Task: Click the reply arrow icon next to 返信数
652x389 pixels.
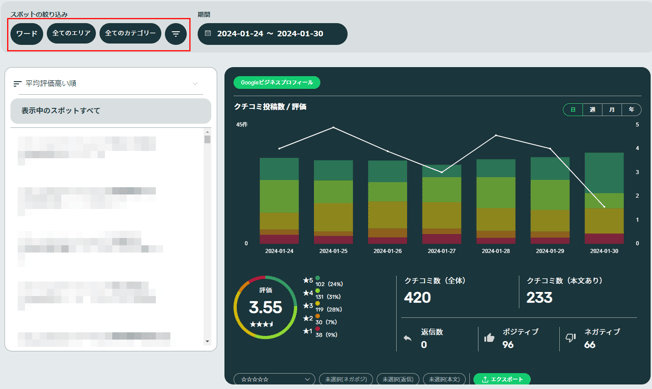Action: (408, 338)
